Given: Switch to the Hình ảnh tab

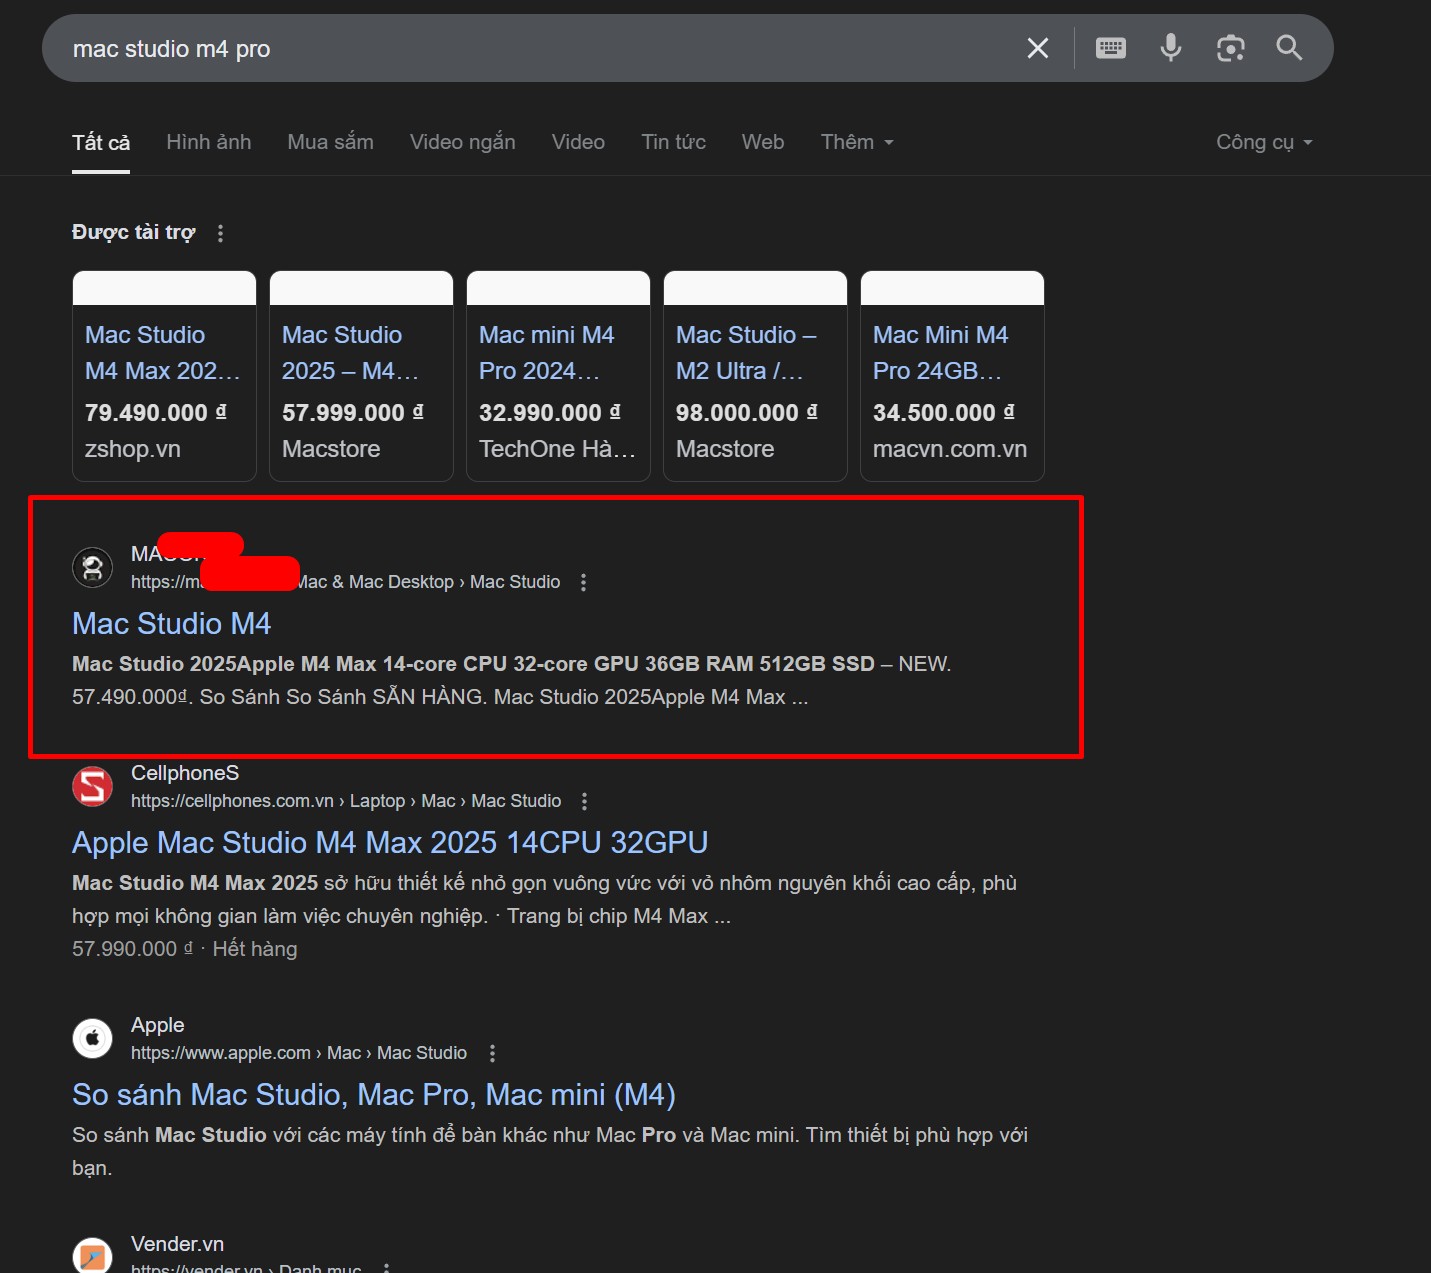Looking at the screenshot, I should [209, 142].
